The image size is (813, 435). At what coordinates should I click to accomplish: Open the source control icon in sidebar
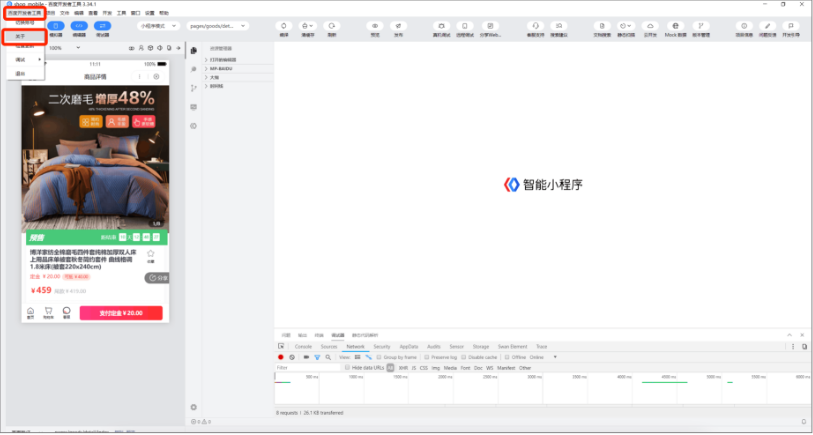[194, 88]
